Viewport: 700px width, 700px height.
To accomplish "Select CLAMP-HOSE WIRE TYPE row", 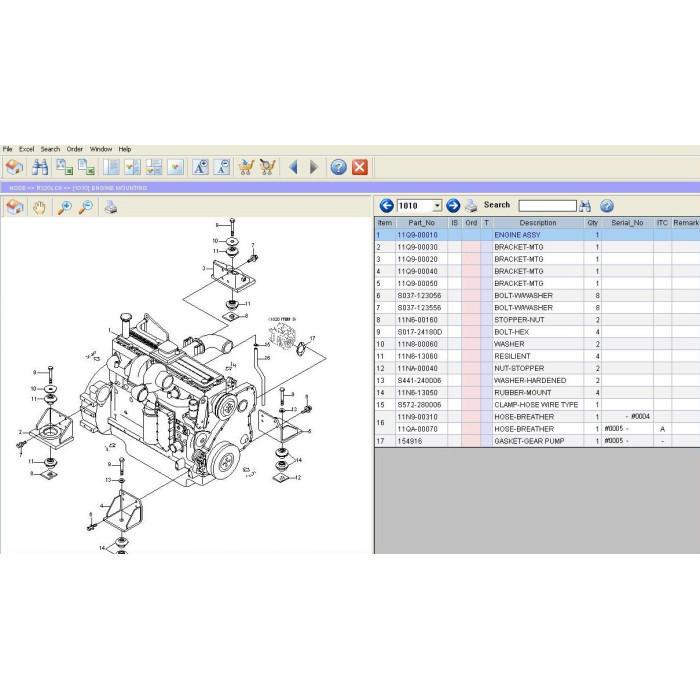I will coord(537,404).
